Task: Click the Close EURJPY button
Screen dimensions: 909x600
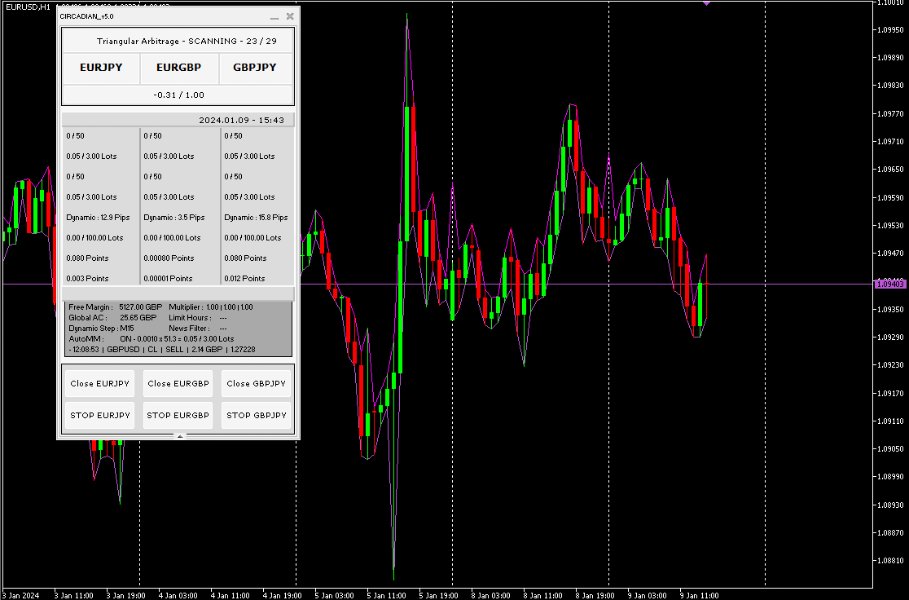Action: tap(100, 384)
